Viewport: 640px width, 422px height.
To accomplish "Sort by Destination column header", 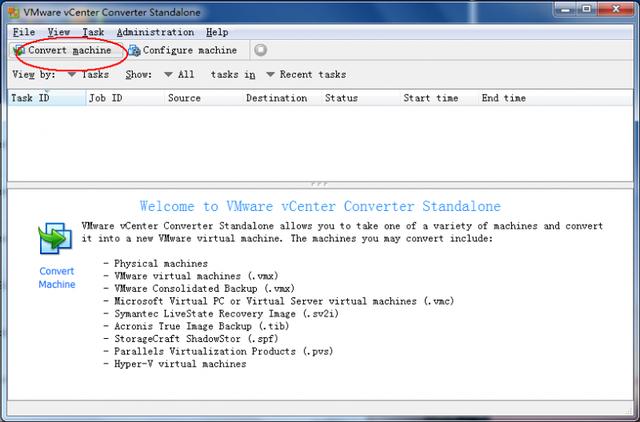I will click(x=282, y=98).
